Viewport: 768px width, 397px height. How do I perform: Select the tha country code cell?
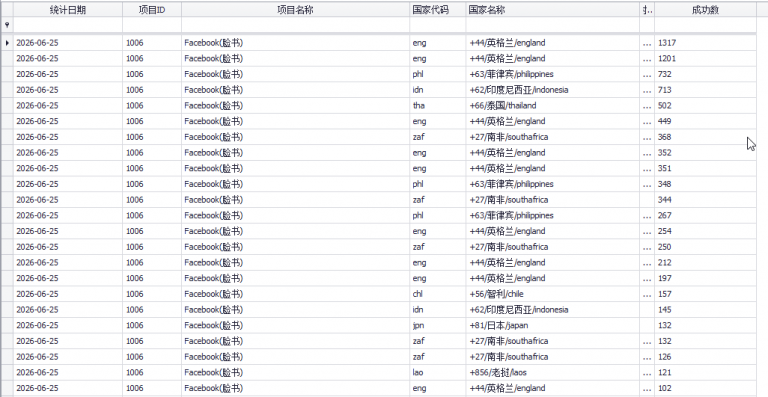(438, 106)
